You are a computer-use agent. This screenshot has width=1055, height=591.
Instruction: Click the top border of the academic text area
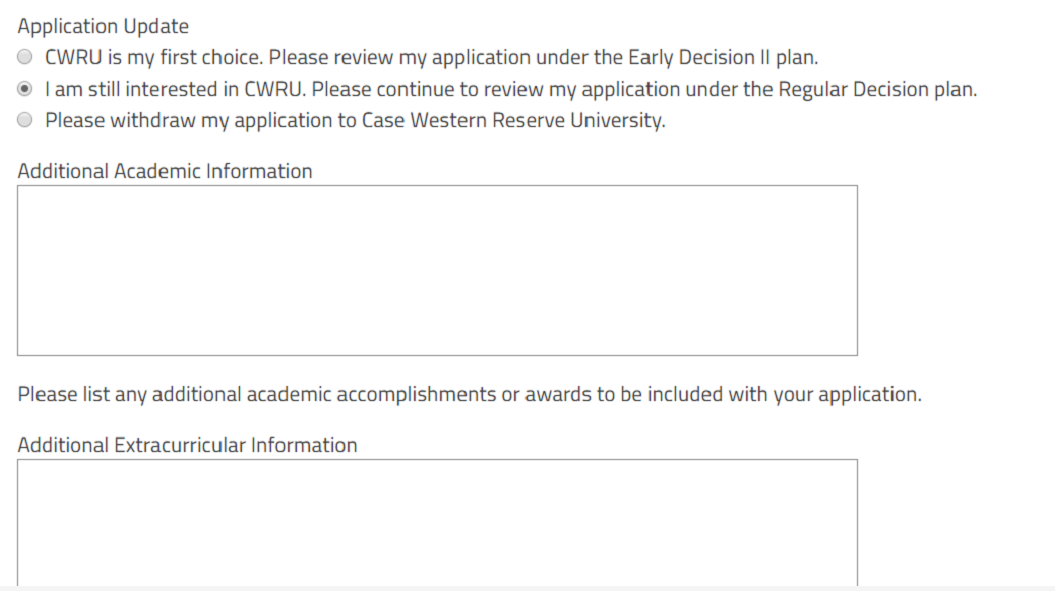coord(437,185)
